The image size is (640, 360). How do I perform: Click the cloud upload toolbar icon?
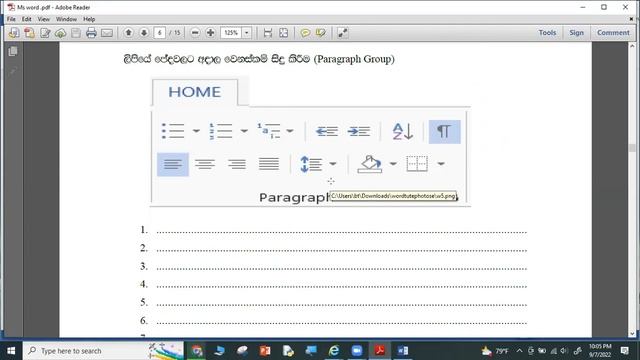(x=60, y=33)
